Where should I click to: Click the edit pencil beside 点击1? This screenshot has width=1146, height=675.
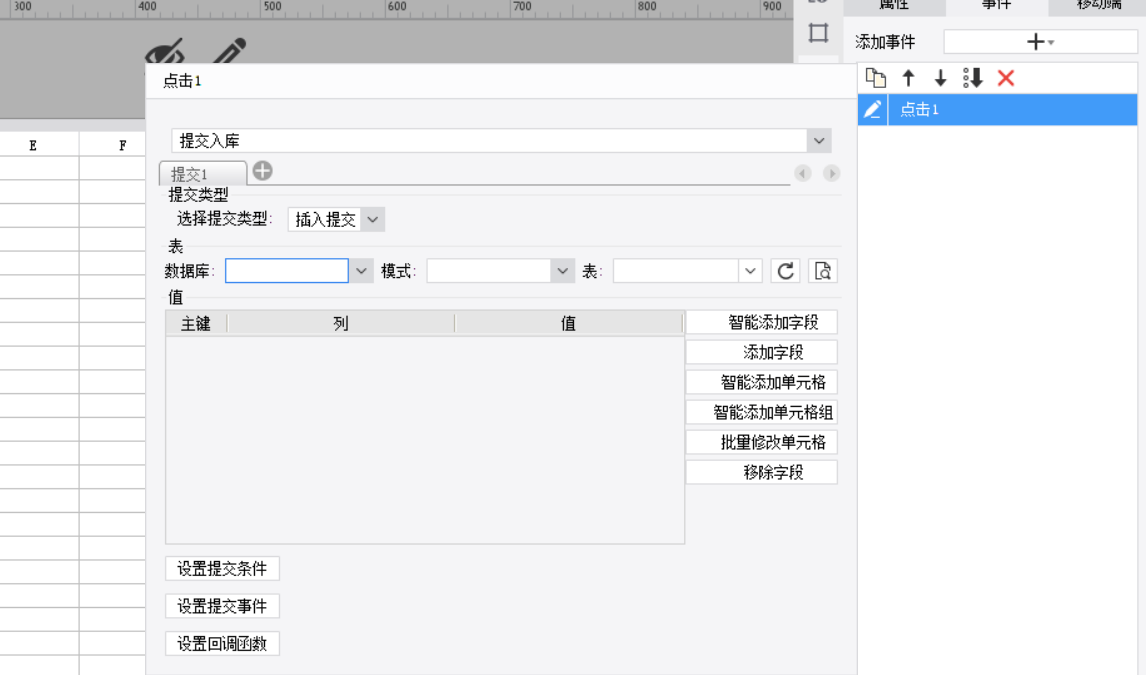873,110
